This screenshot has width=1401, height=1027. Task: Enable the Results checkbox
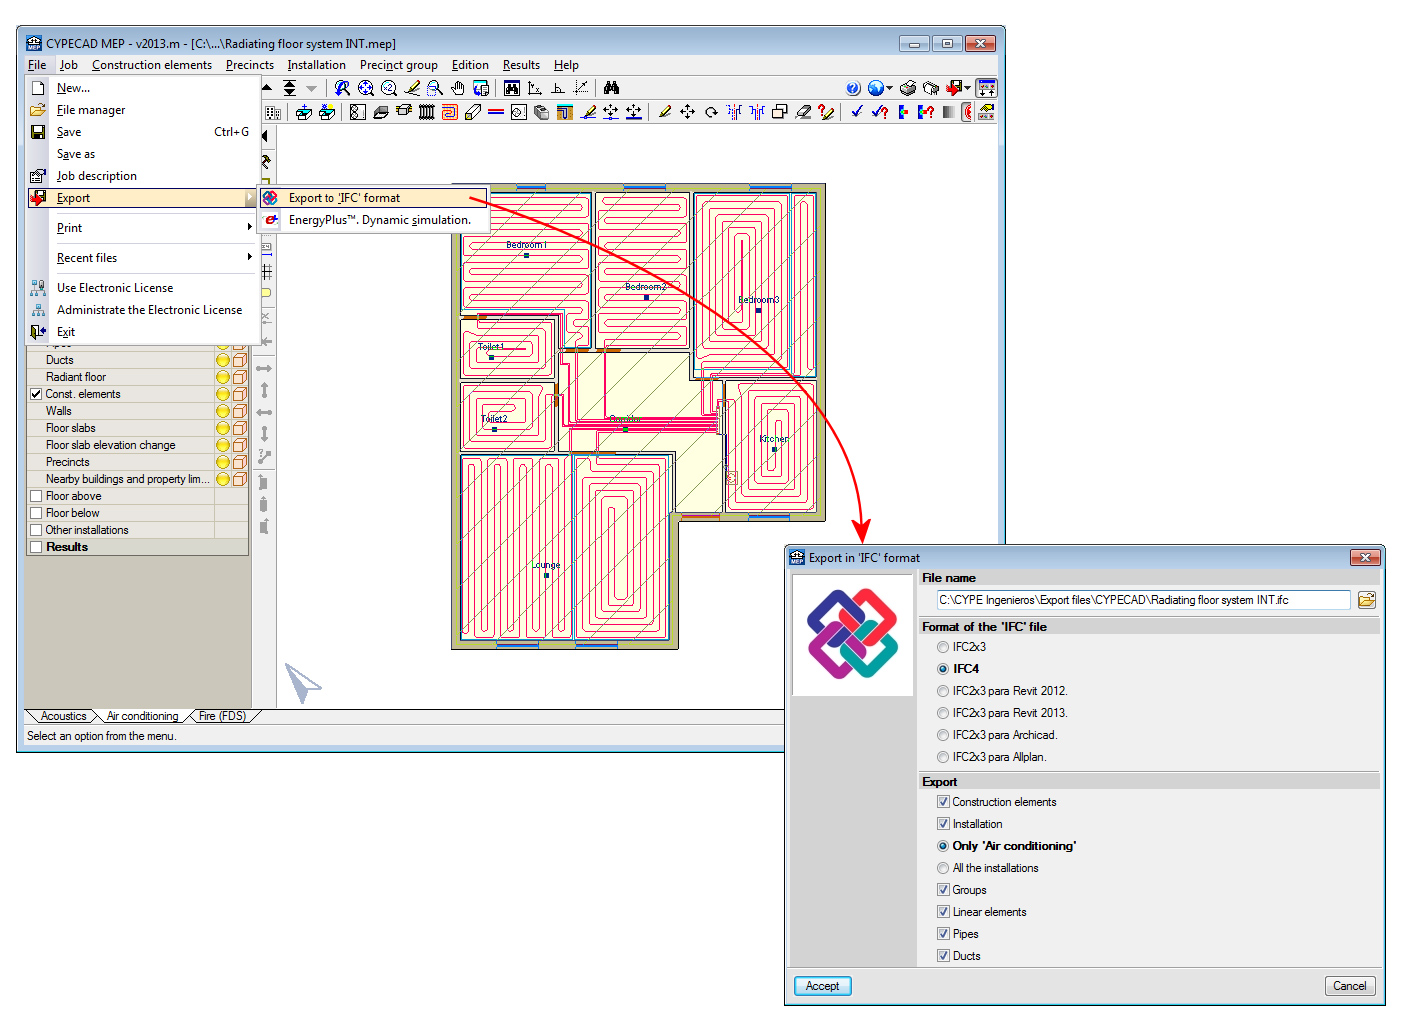[36, 547]
